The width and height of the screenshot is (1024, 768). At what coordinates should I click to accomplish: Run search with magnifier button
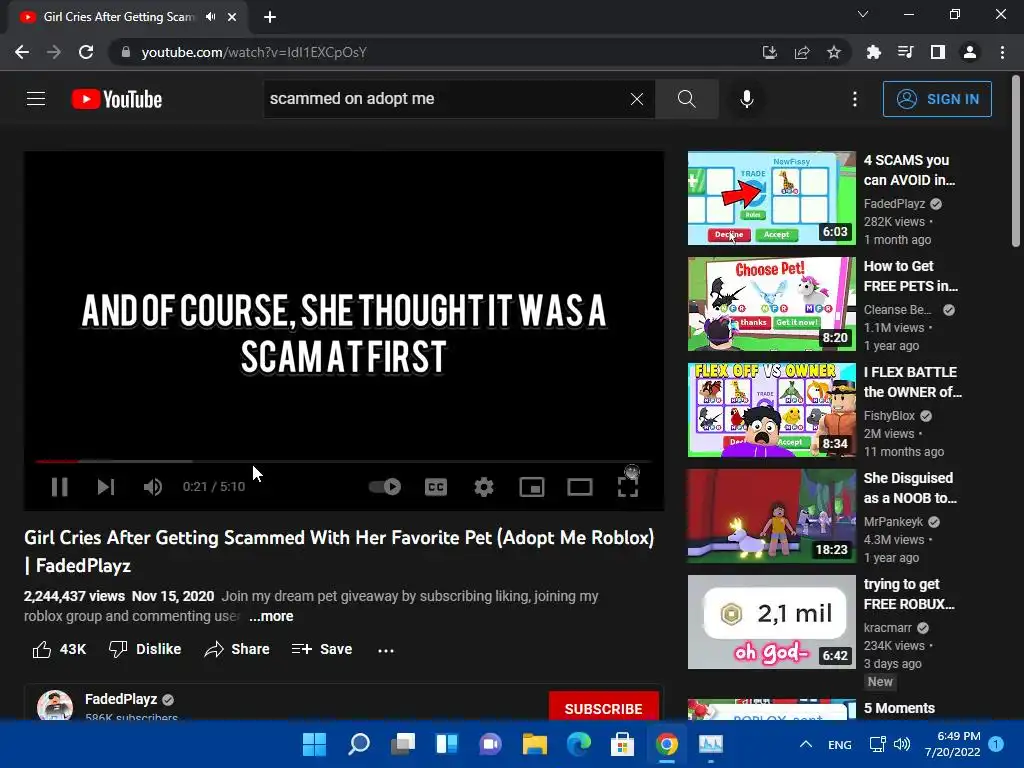(686, 99)
